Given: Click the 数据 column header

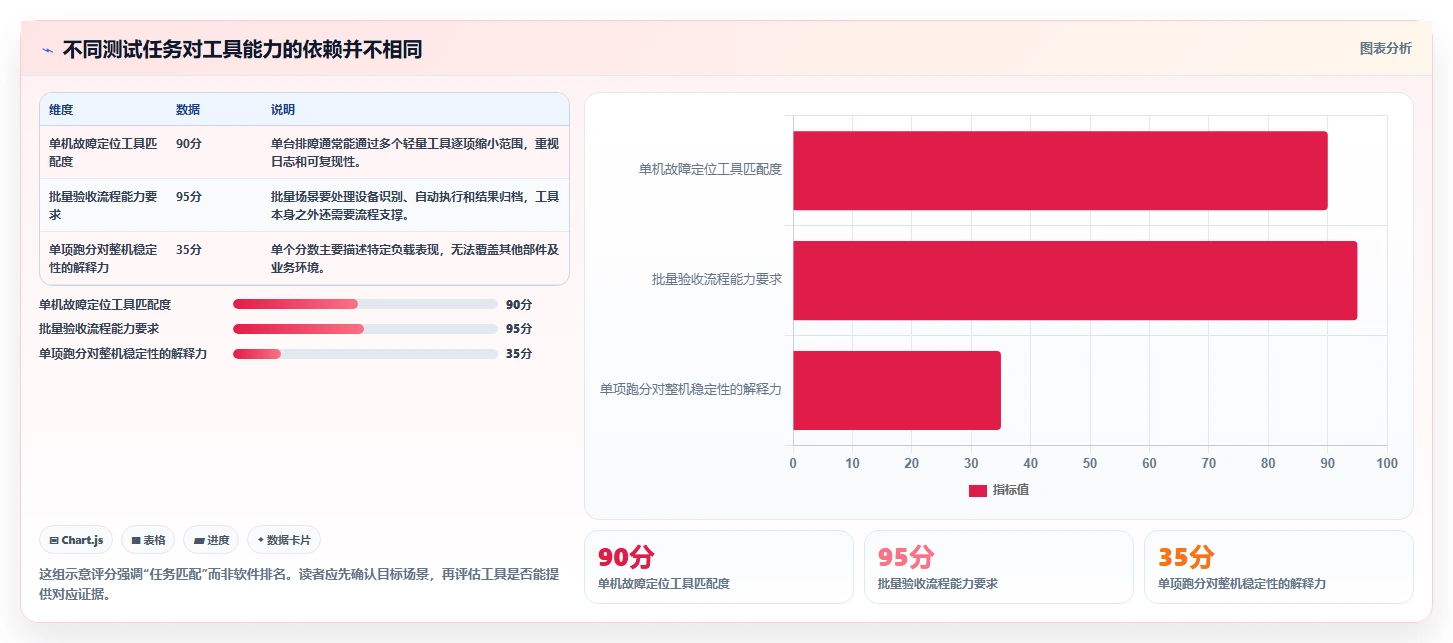Looking at the screenshot, I should pos(188,110).
